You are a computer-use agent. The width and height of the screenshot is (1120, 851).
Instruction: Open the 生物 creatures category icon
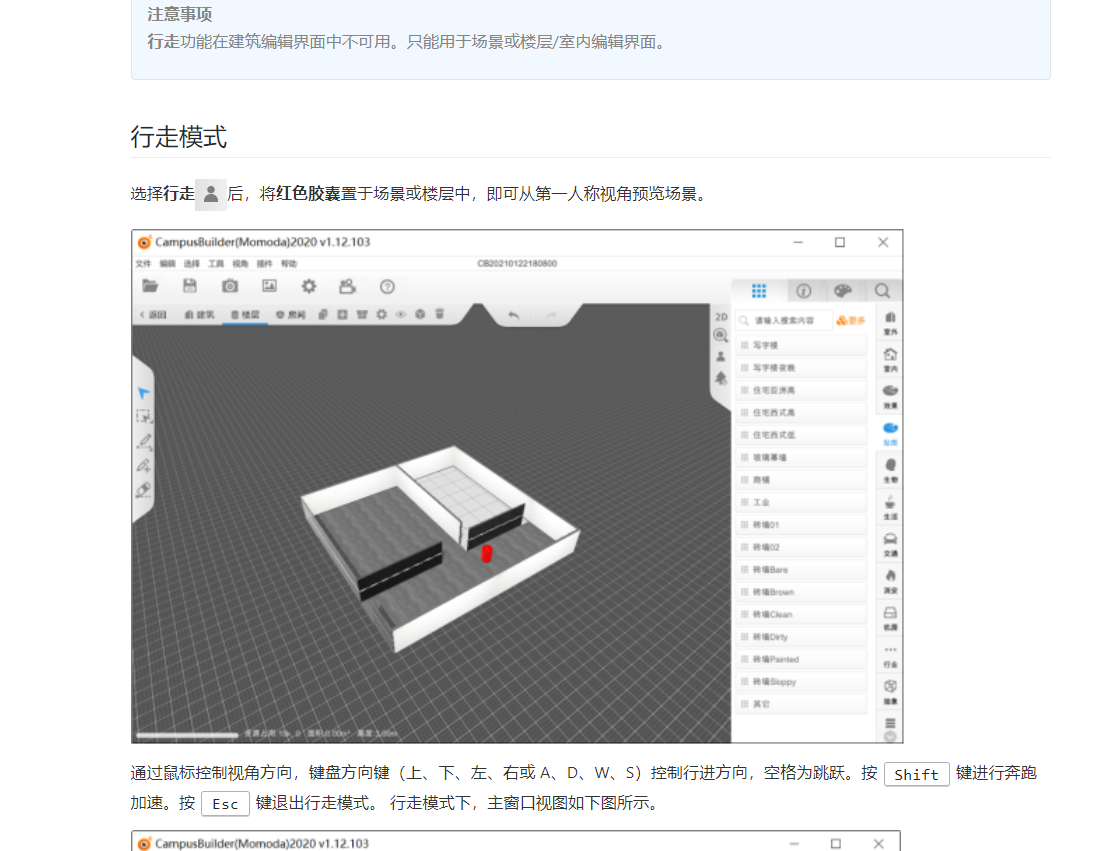890,471
